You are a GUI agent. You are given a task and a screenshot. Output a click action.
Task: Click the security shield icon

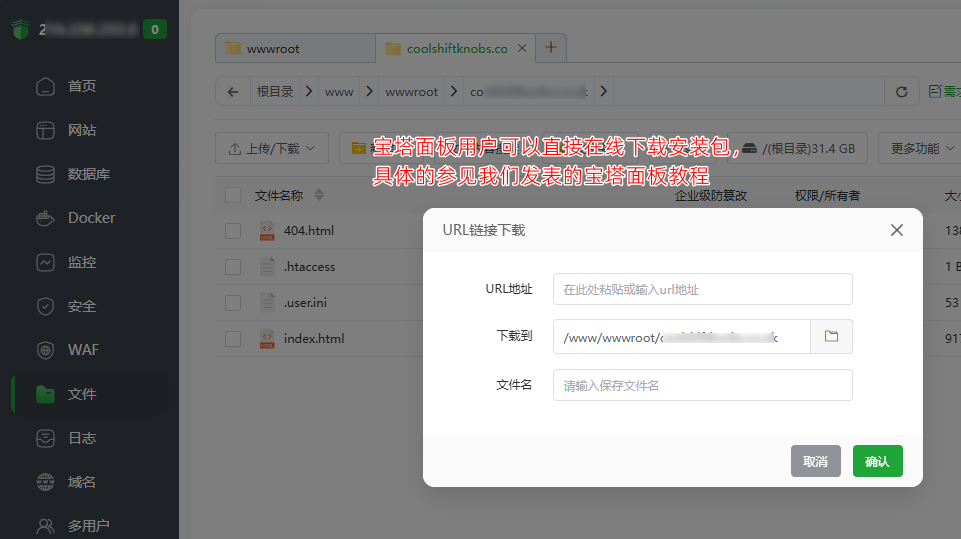tap(45, 306)
